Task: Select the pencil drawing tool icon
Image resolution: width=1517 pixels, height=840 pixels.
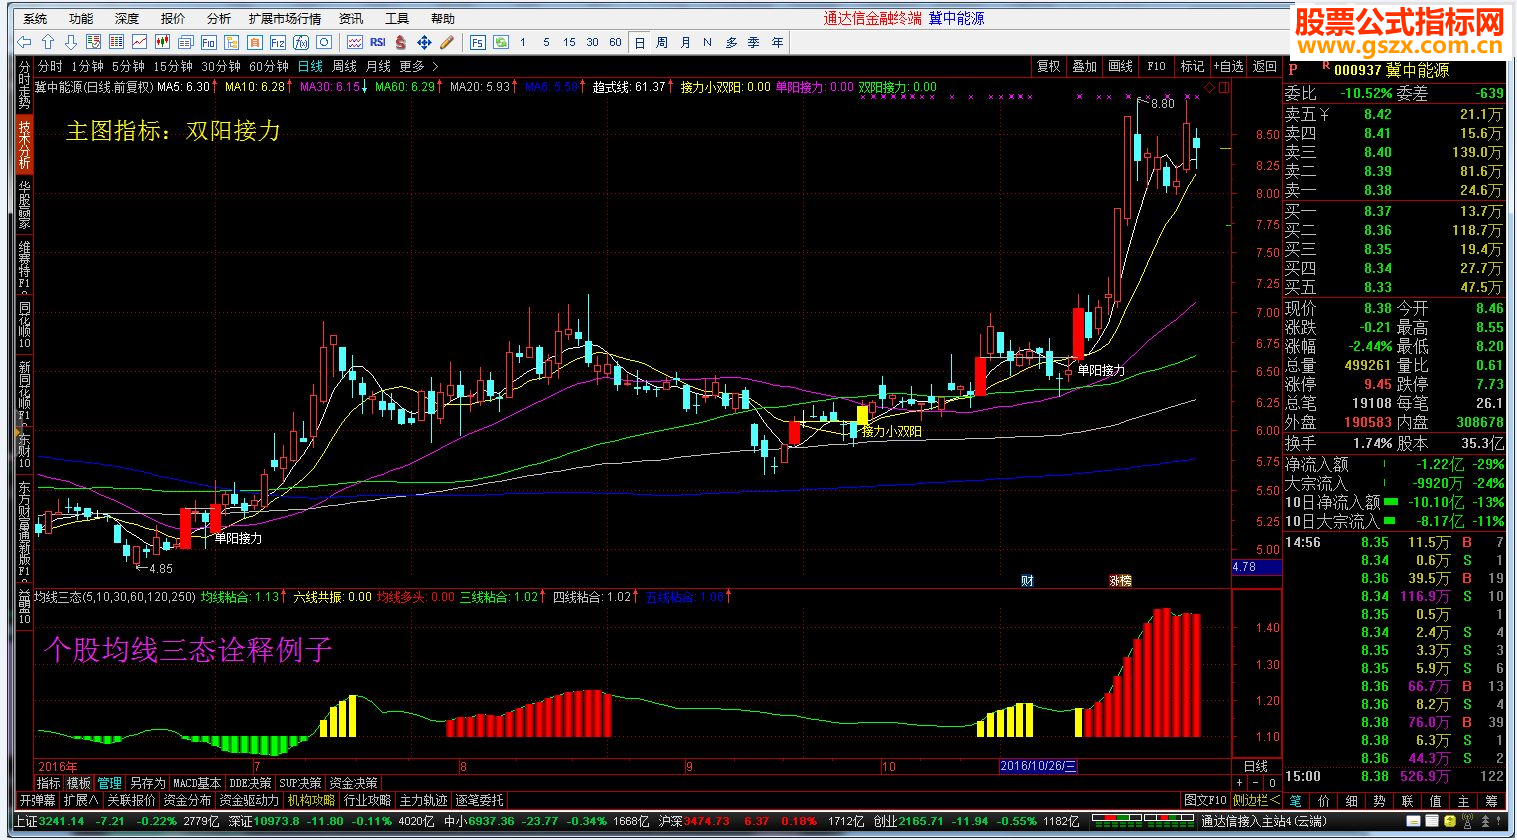Action: click(447, 42)
